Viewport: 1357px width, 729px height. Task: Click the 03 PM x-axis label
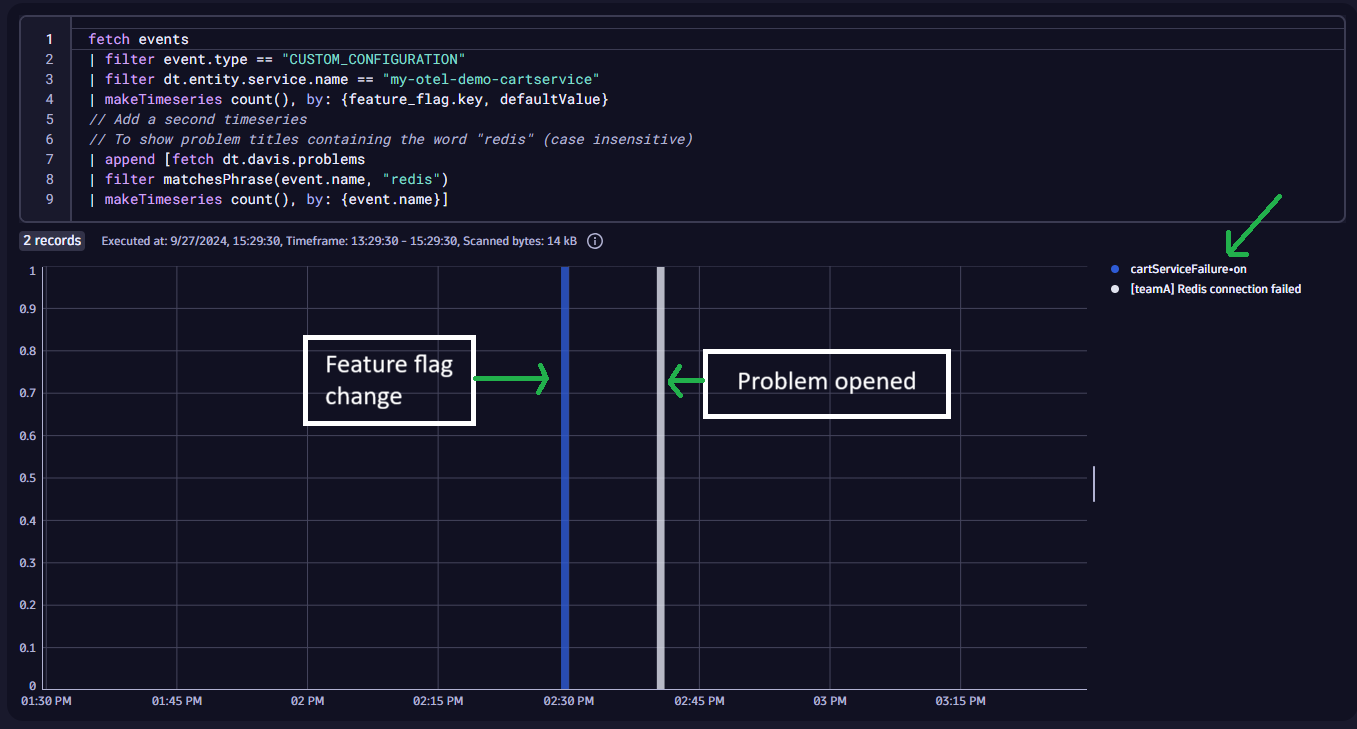coord(830,701)
